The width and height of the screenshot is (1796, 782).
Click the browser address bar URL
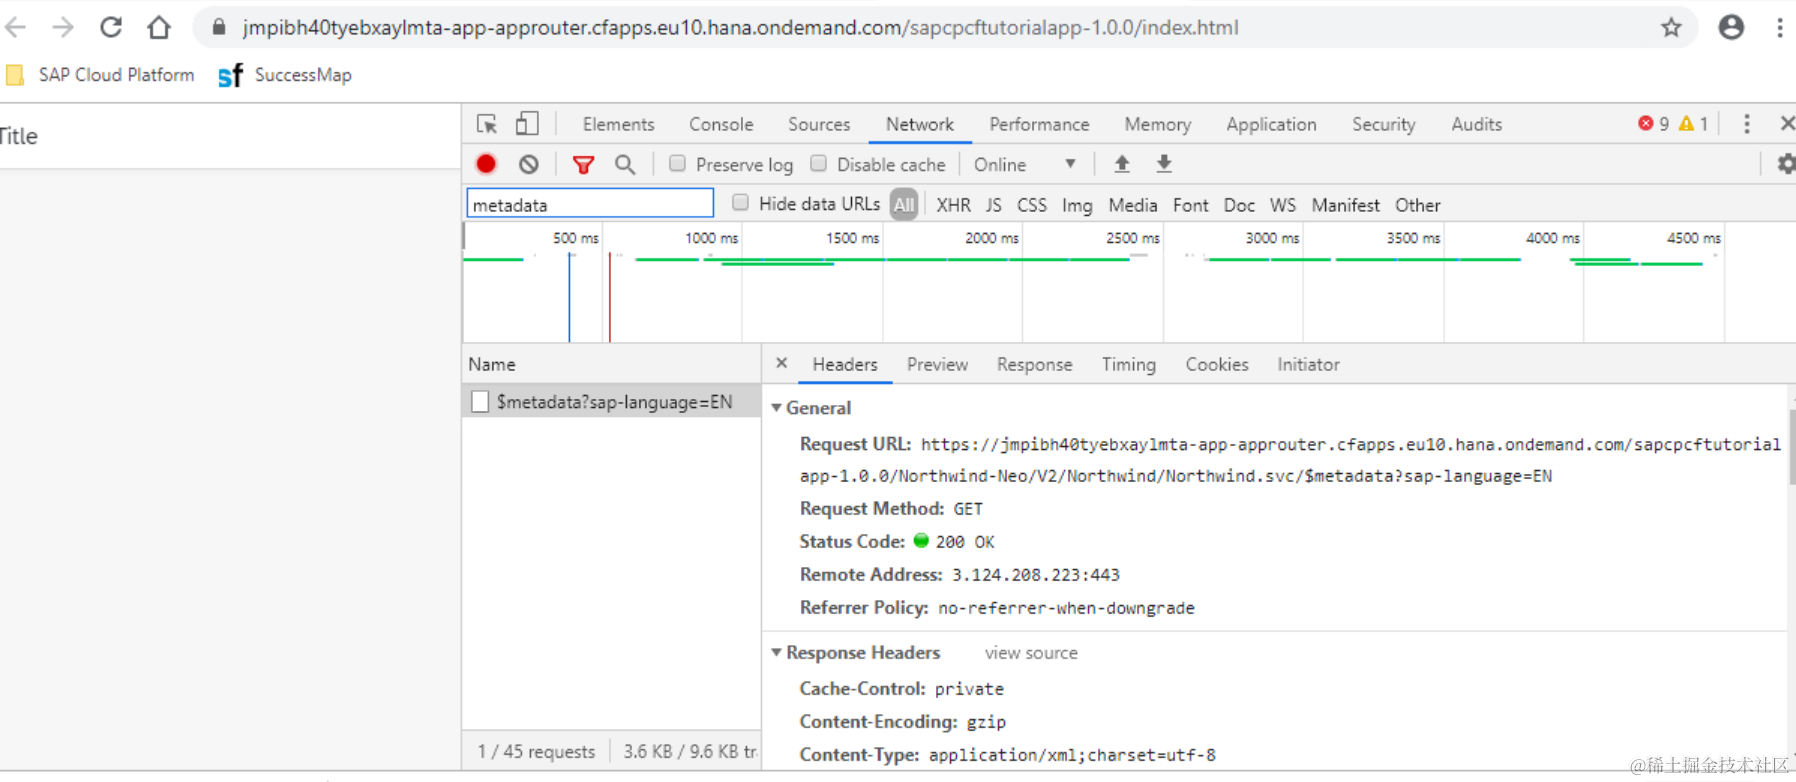pos(740,27)
